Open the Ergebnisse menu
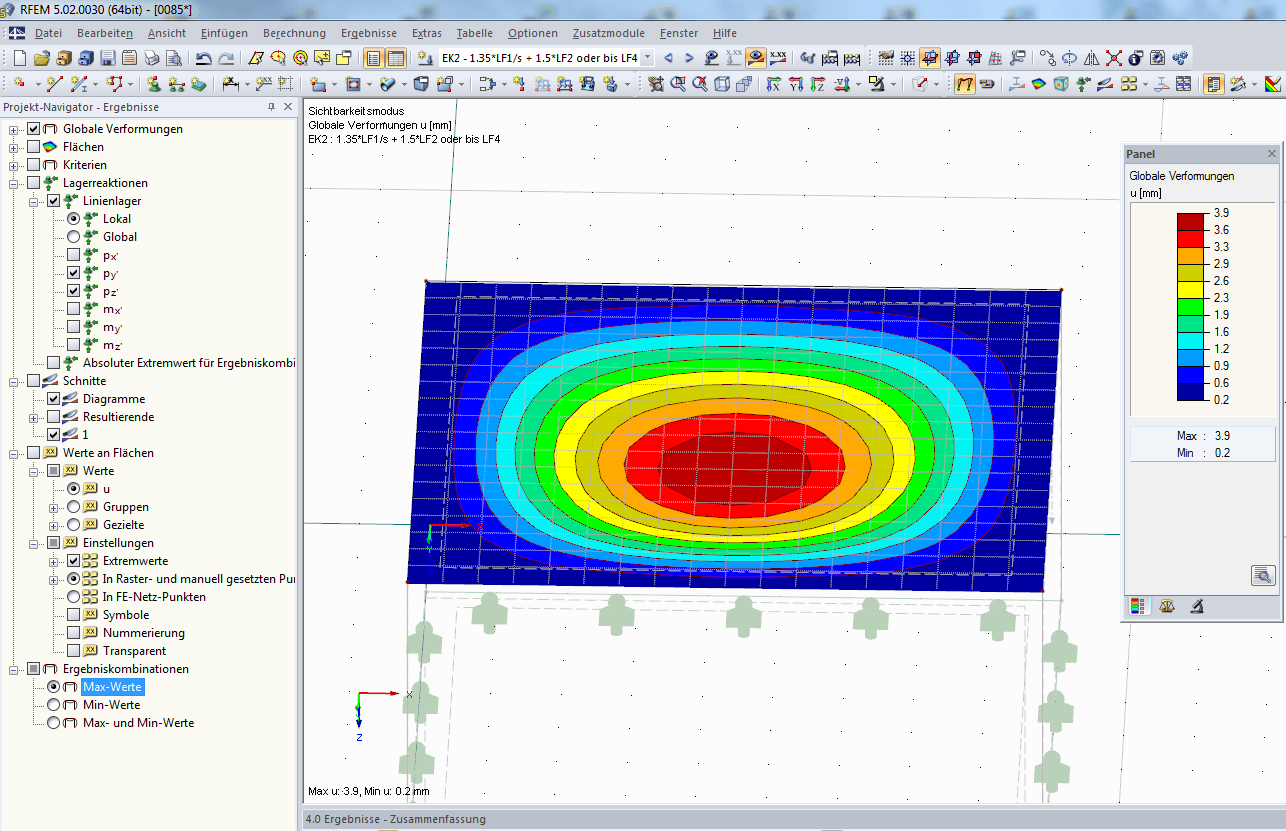This screenshot has width=1286, height=831. (x=369, y=33)
